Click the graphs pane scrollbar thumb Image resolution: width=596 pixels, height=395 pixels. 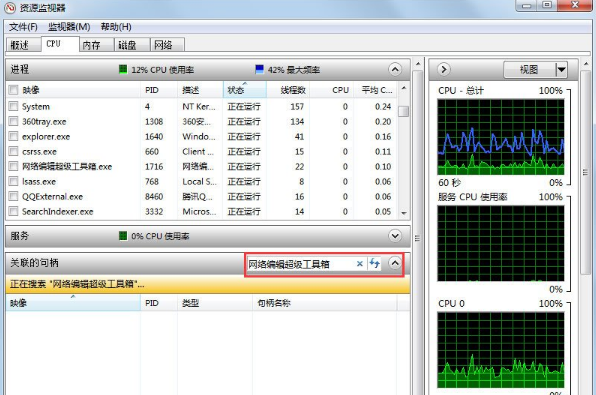pyautogui.click(x=585, y=172)
